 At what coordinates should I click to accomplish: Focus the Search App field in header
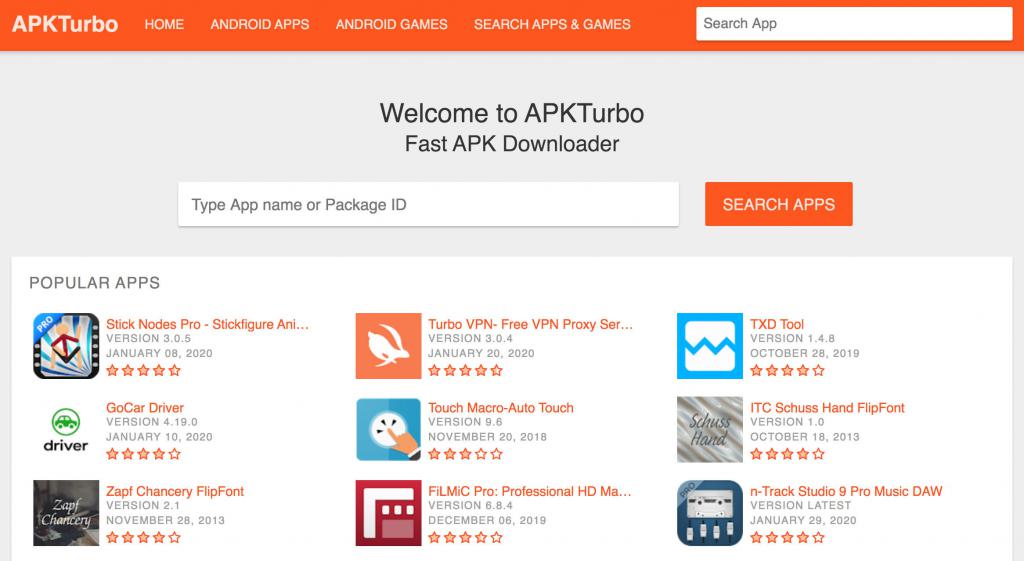coord(854,24)
